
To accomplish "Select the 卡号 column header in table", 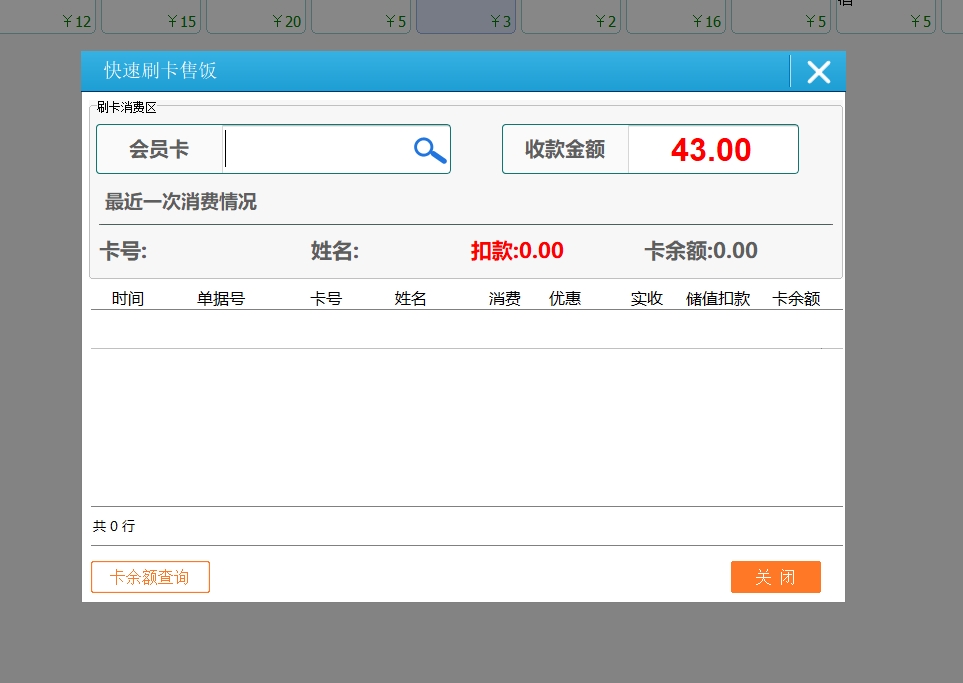I will pos(327,299).
